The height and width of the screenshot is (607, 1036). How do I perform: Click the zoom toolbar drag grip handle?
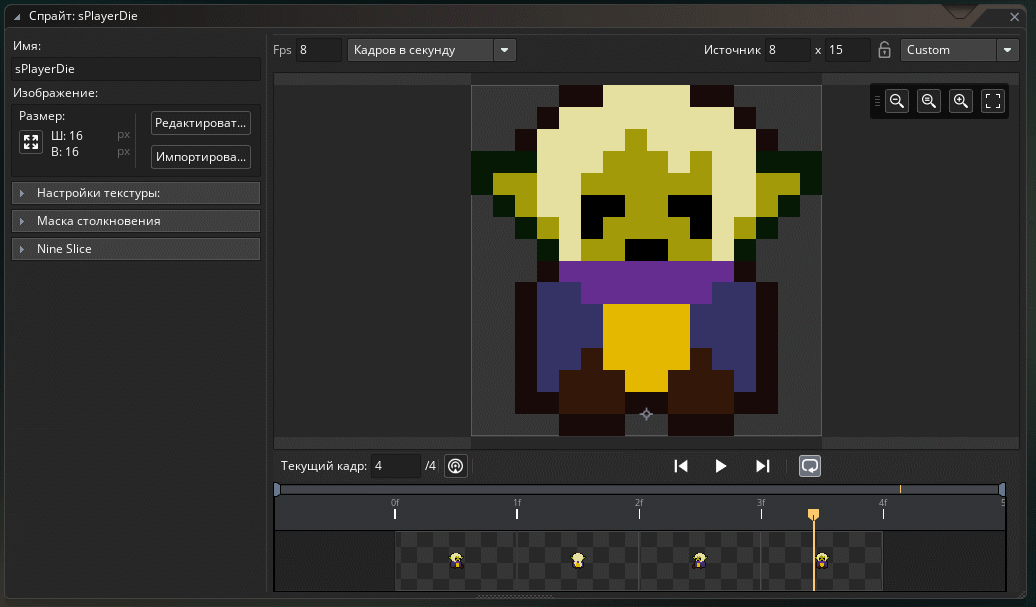877,101
